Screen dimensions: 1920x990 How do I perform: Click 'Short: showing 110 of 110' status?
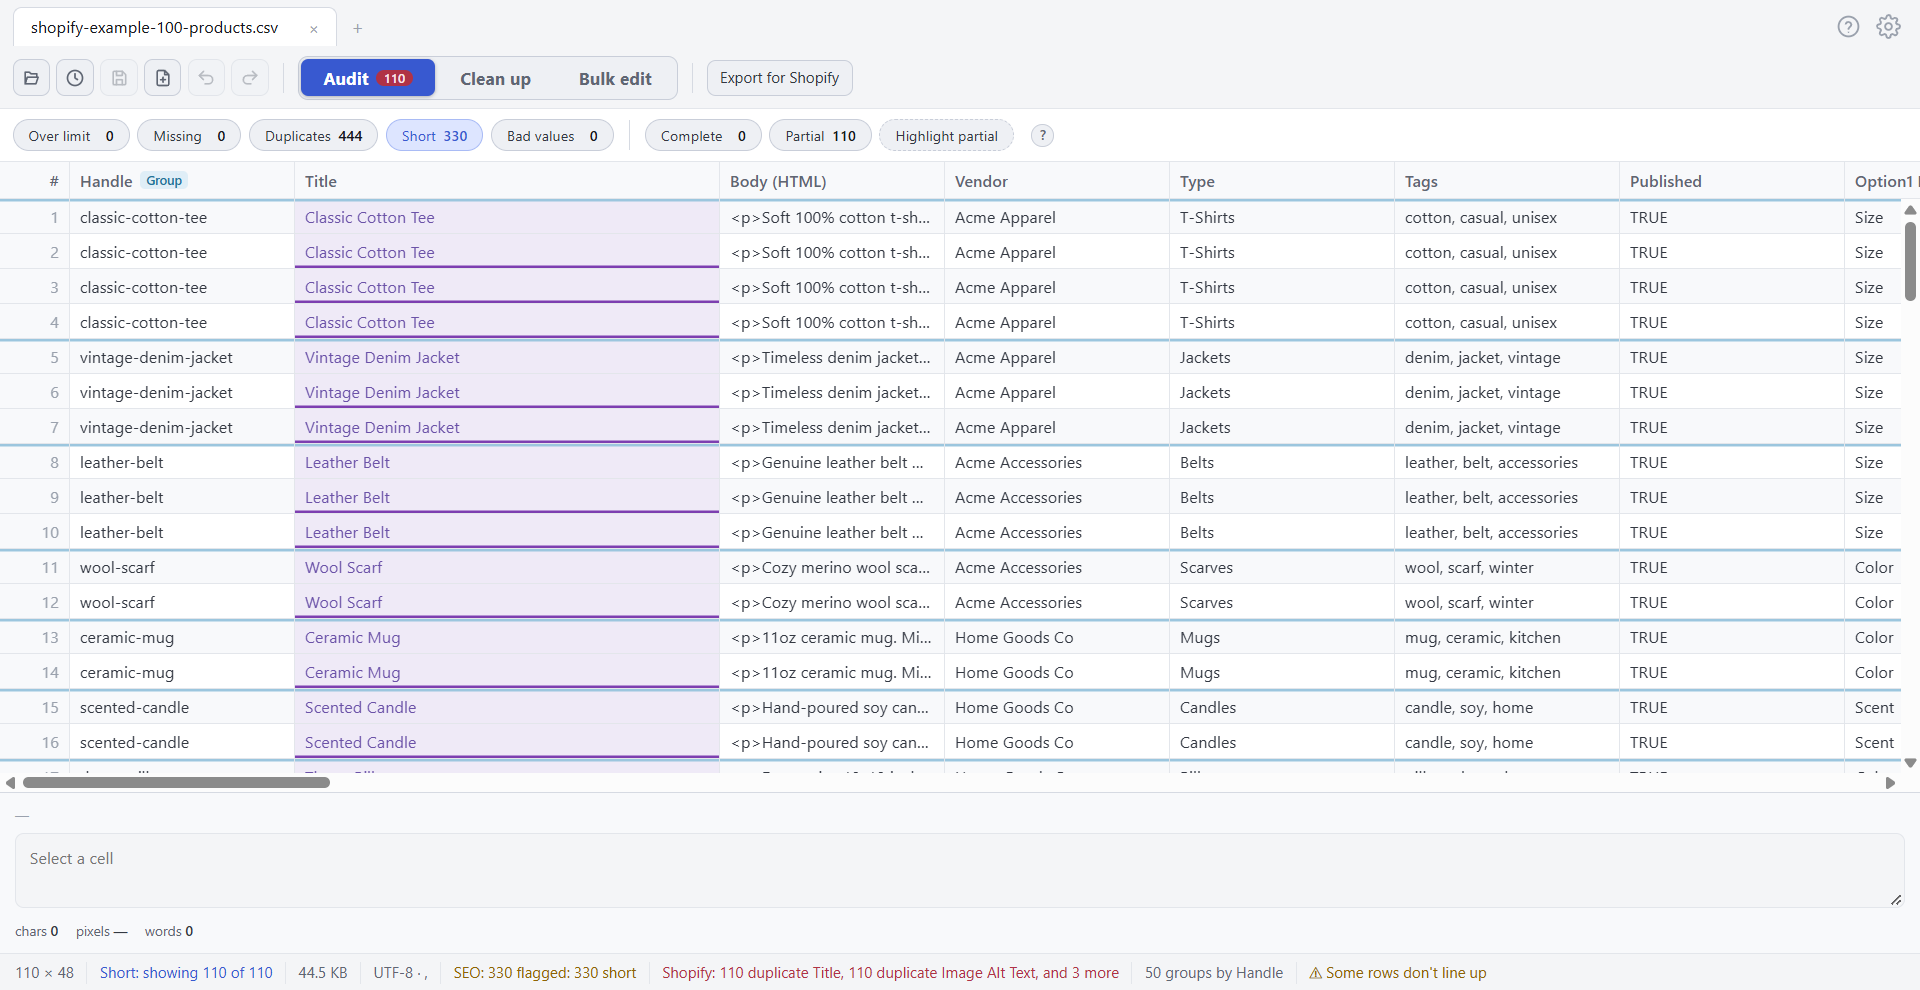click(x=186, y=972)
